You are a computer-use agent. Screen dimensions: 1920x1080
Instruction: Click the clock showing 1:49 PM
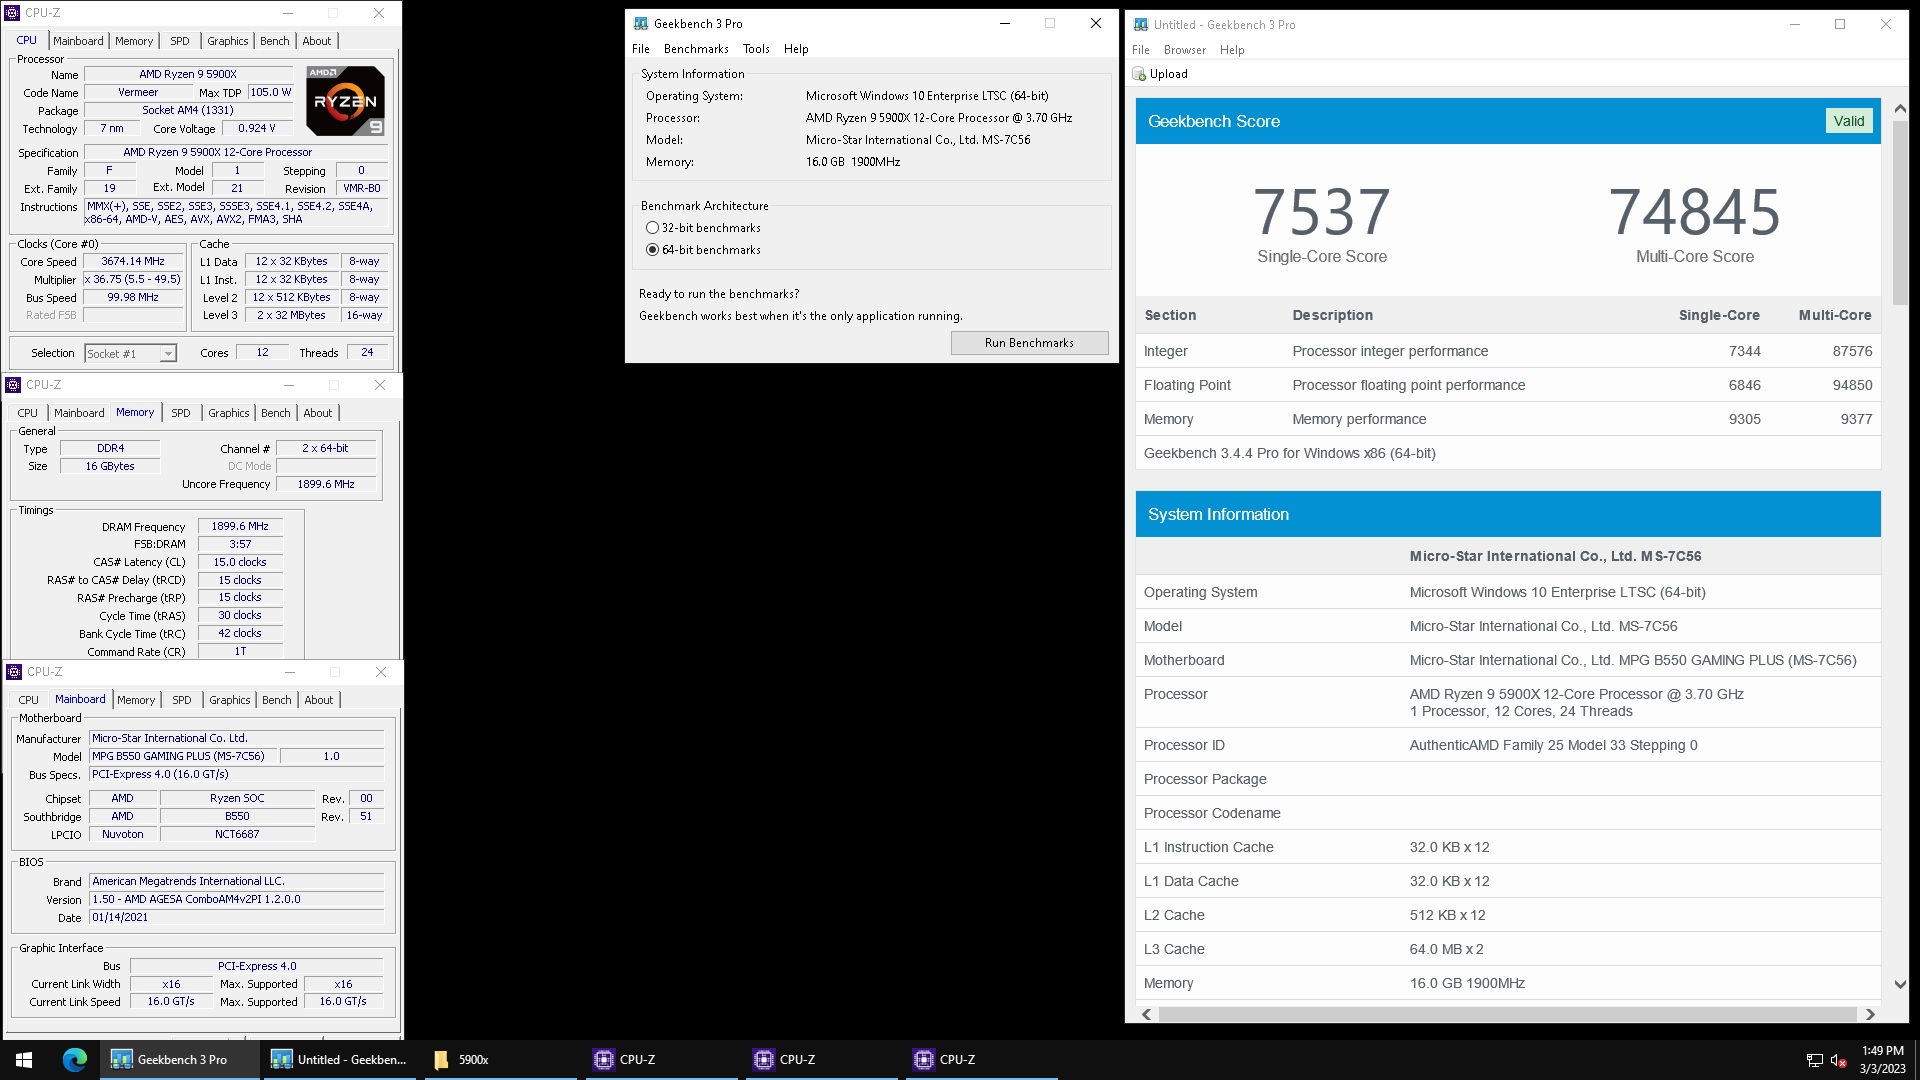1882,1051
